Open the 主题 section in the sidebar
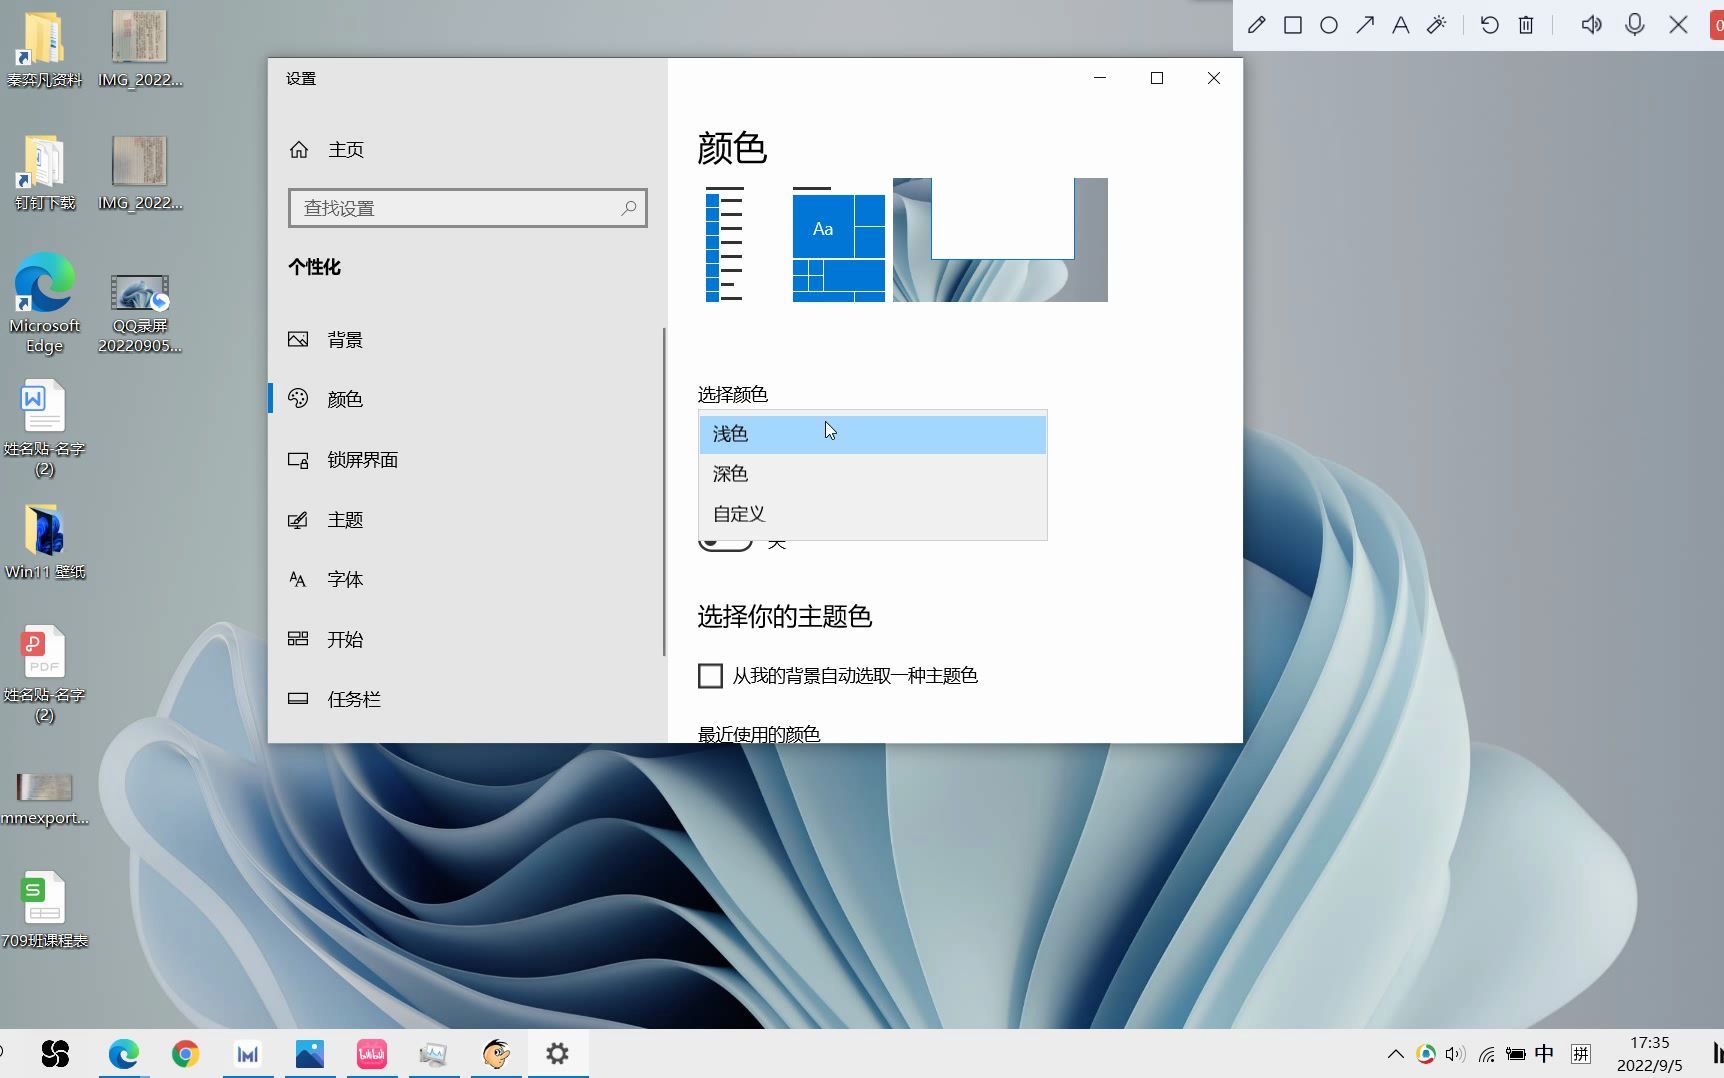The image size is (1724, 1078). tap(345, 519)
